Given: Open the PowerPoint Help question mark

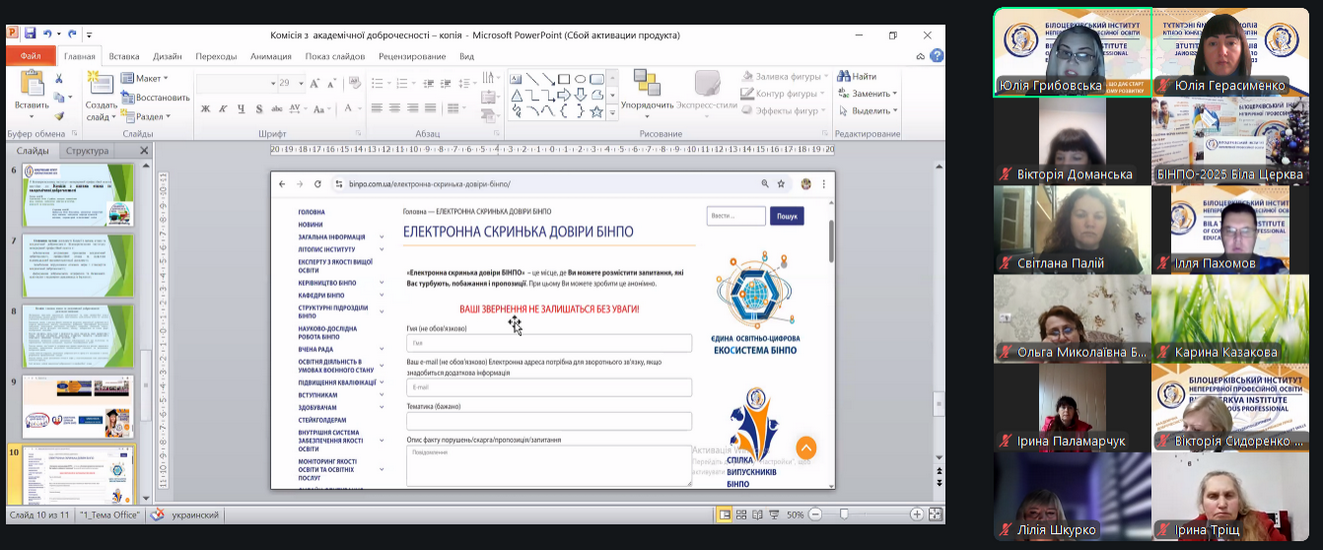Looking at the screenshot, I should 936,57.
